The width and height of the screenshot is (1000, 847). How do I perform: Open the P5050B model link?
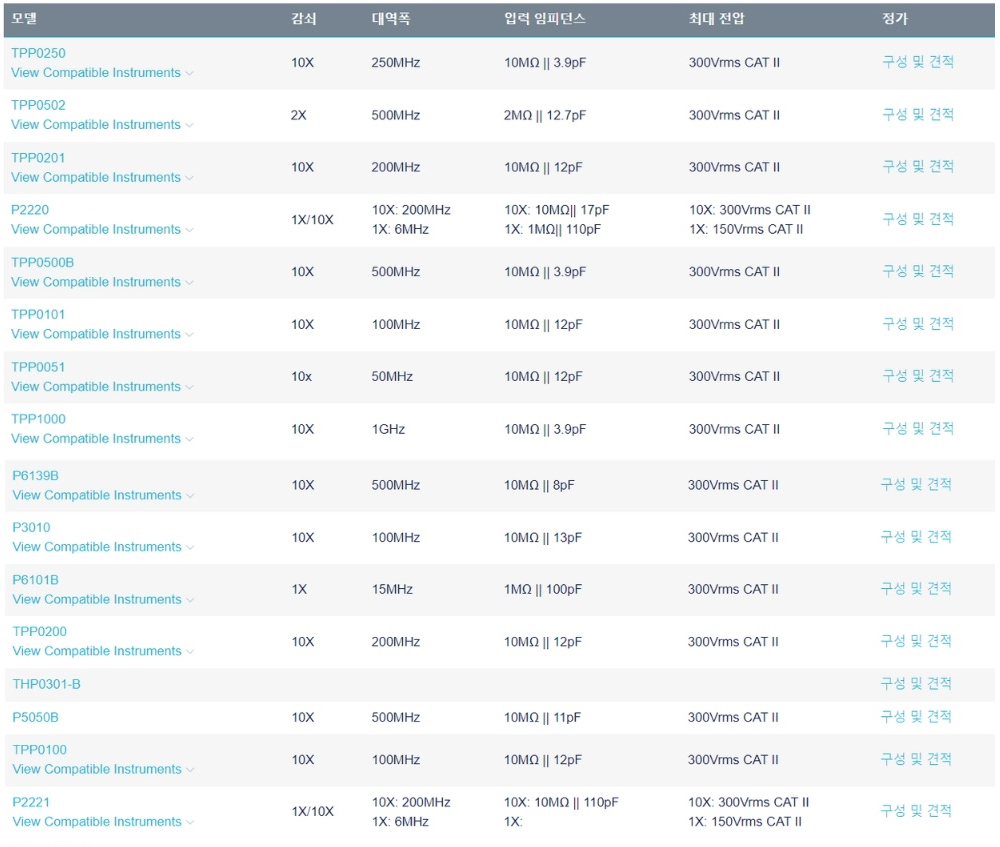(36, 718)
